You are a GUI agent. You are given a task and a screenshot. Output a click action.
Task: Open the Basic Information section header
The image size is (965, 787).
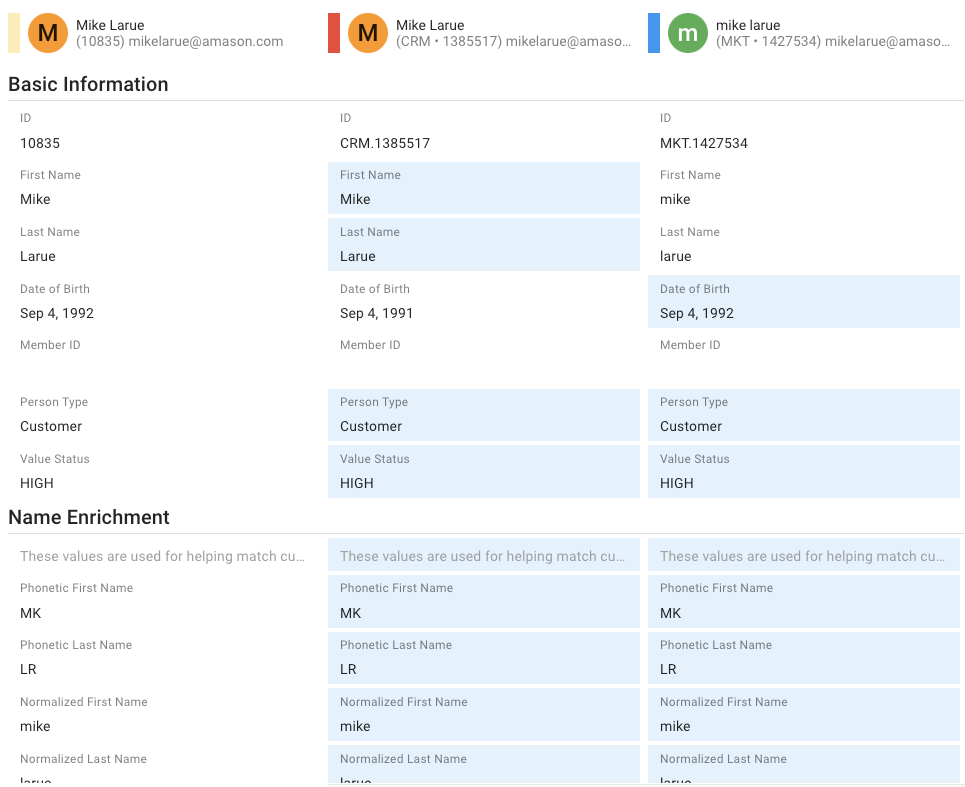point(88,84)
